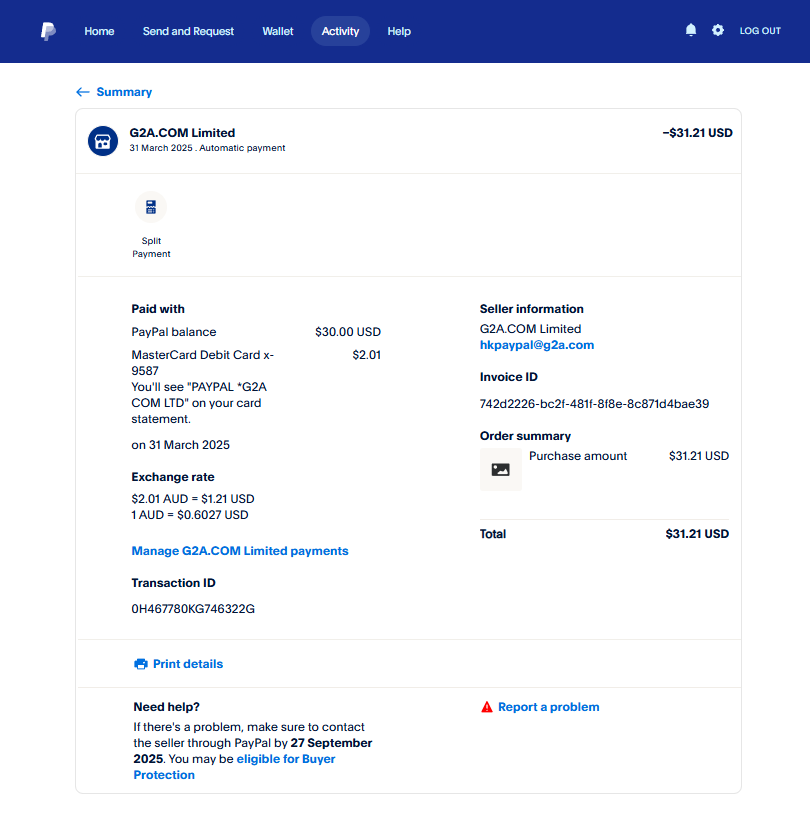Click the Invoice ID value 742d2226-bc2f-481f
The height and width of the screenshot is (813, 810).
(594, 404)
